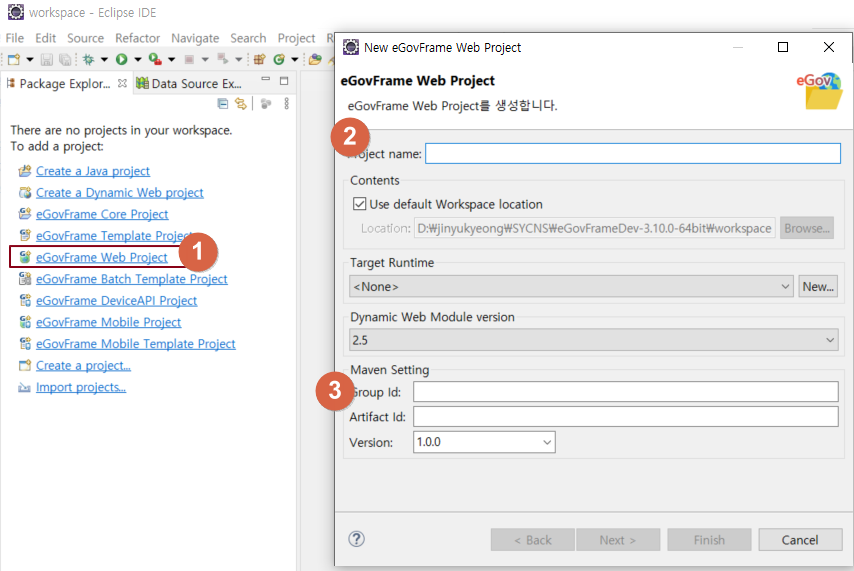The width and height of the screenshot is (854, 571).
Task: Open the Run dropdown arrow
Action: pyautogui.click(x=137, y=59)
